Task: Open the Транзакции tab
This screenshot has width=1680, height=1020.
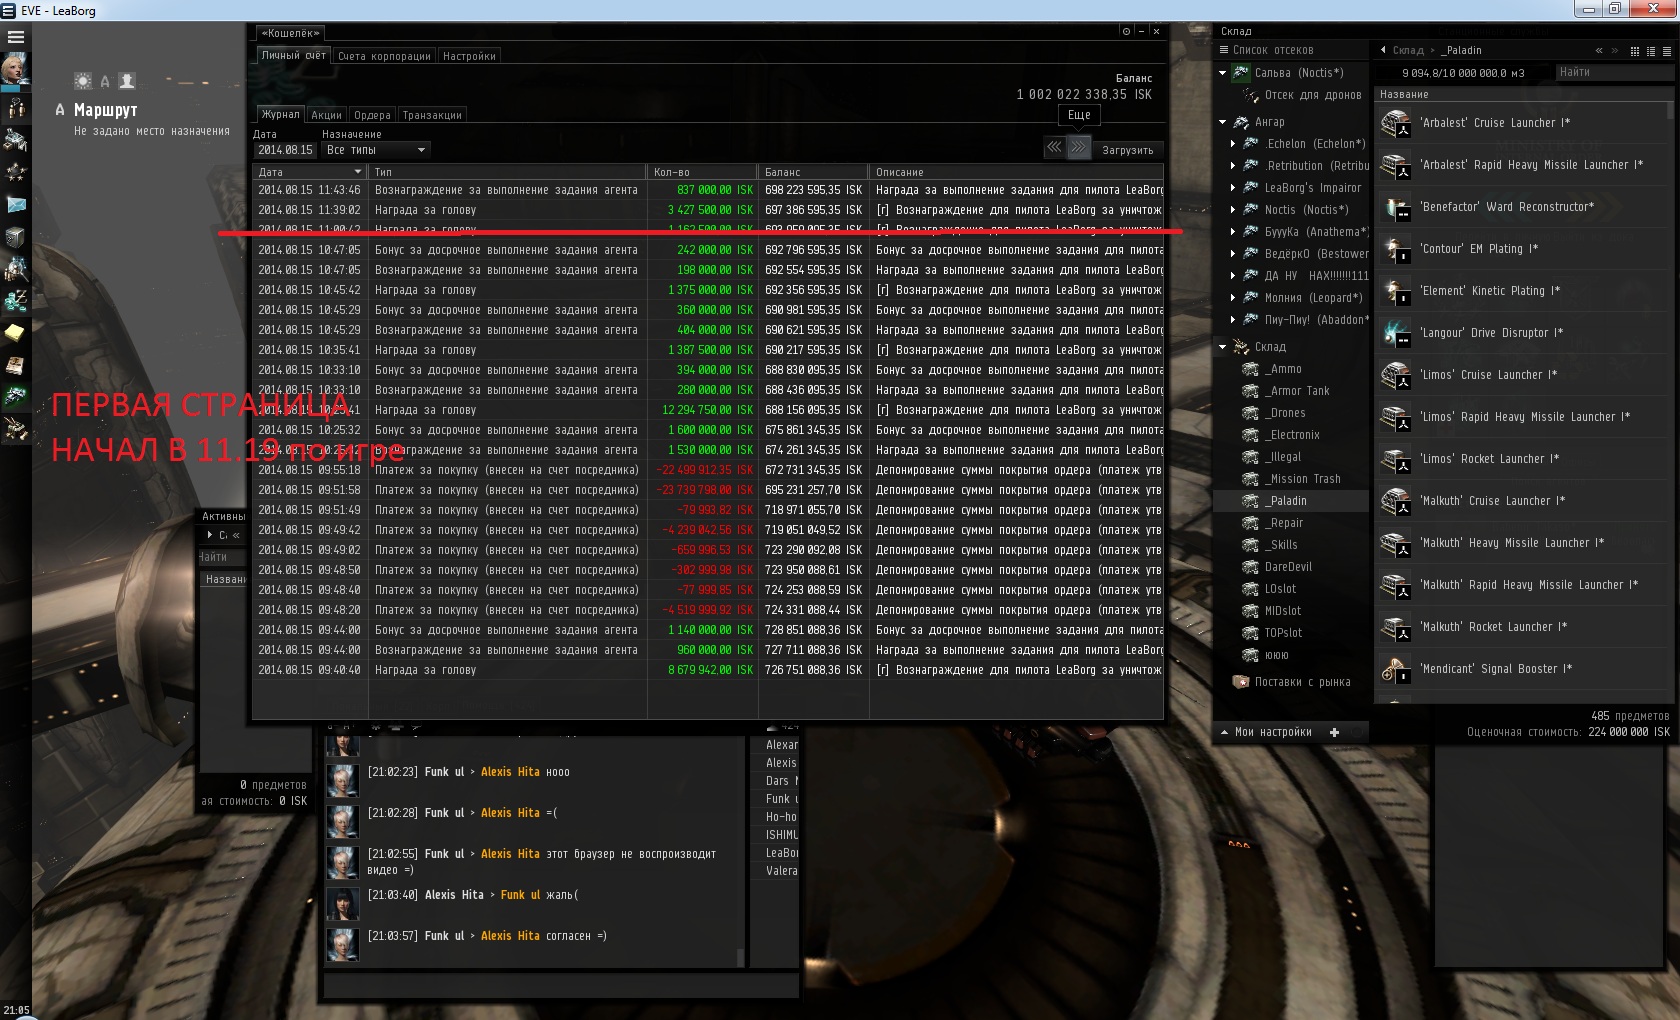Action: (x=432, y=115)
